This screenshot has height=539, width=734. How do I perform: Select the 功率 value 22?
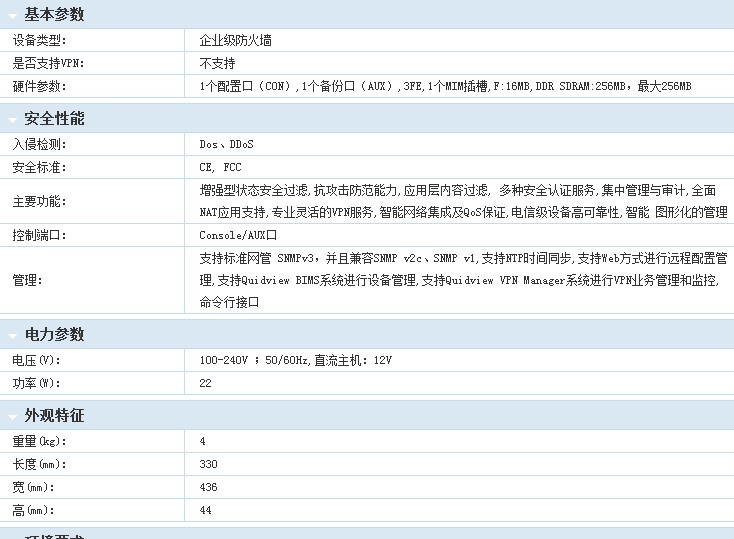click(x=206, y=383)
